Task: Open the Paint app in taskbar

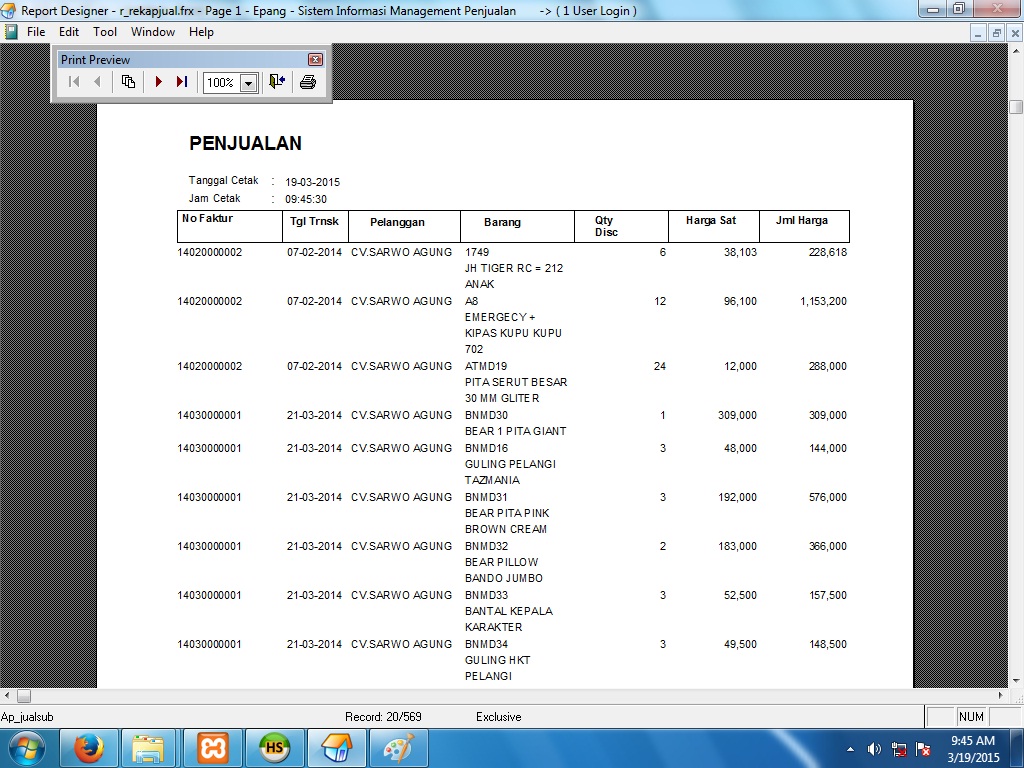Action: 398,748
